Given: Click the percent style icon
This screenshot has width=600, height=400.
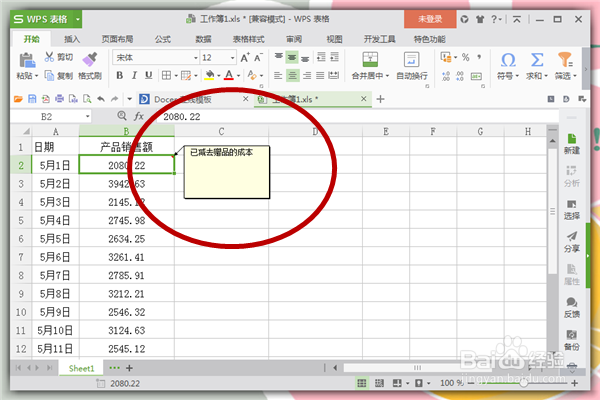Looking at the screenshot, I should [x=465, y=57].
